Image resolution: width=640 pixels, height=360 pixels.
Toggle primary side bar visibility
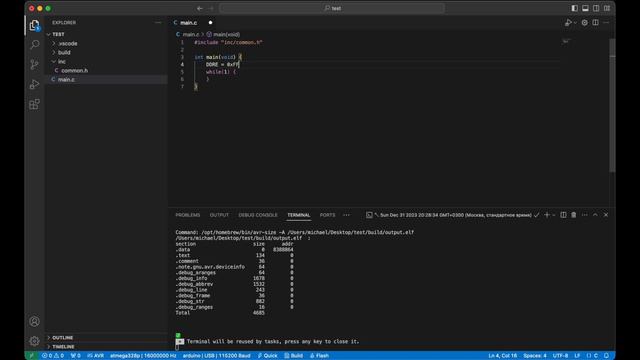574,8
